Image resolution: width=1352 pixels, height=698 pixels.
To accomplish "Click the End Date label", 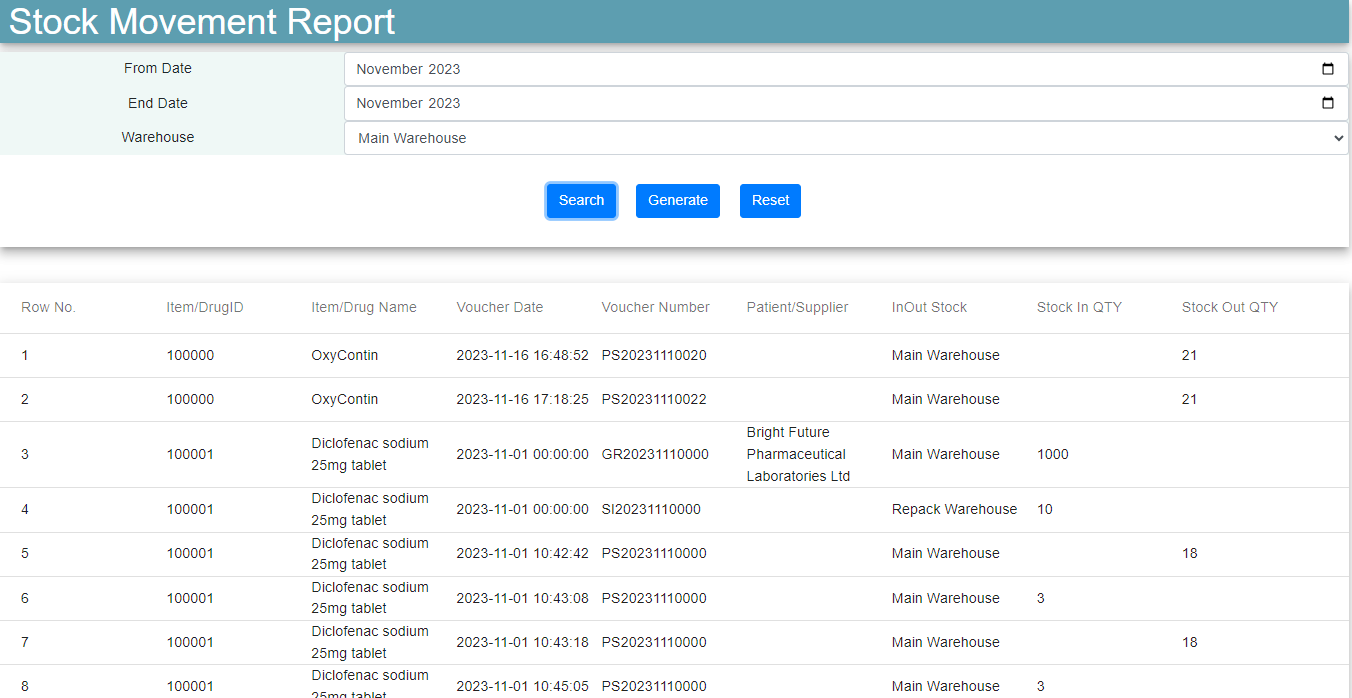I will tap(158, 103).
